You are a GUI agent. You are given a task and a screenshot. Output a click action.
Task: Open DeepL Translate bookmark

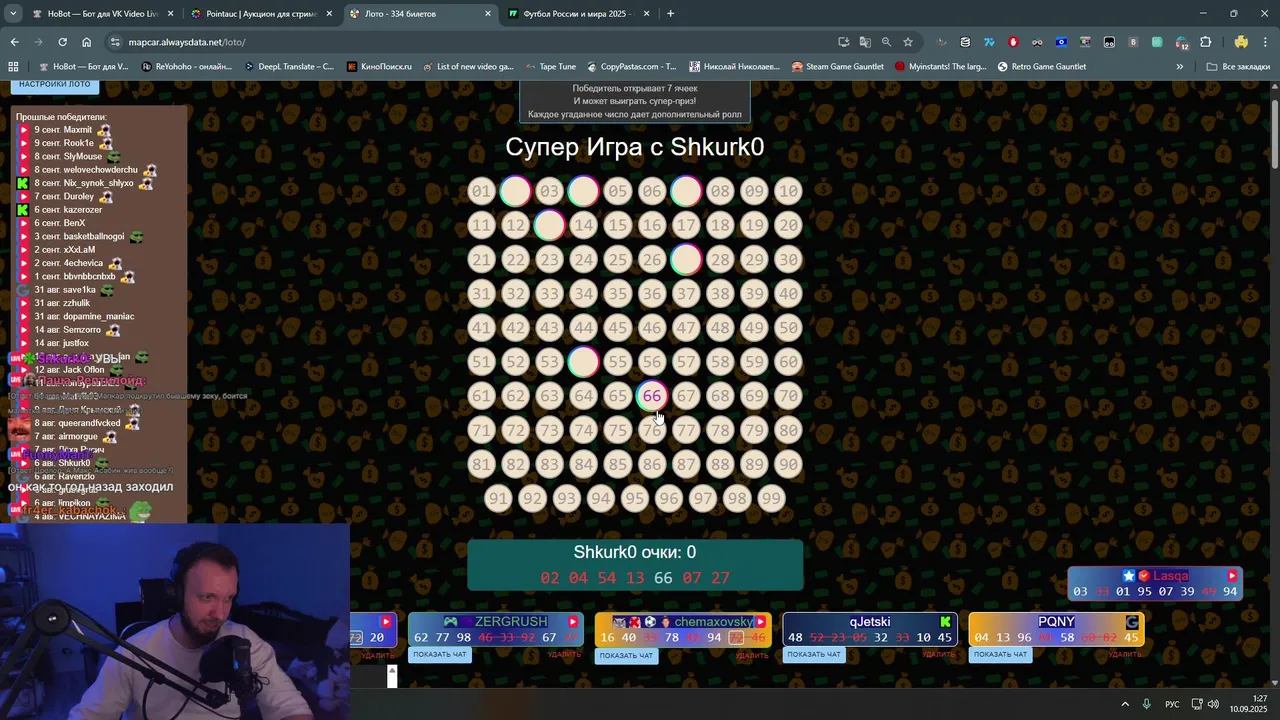pos(289,67)
